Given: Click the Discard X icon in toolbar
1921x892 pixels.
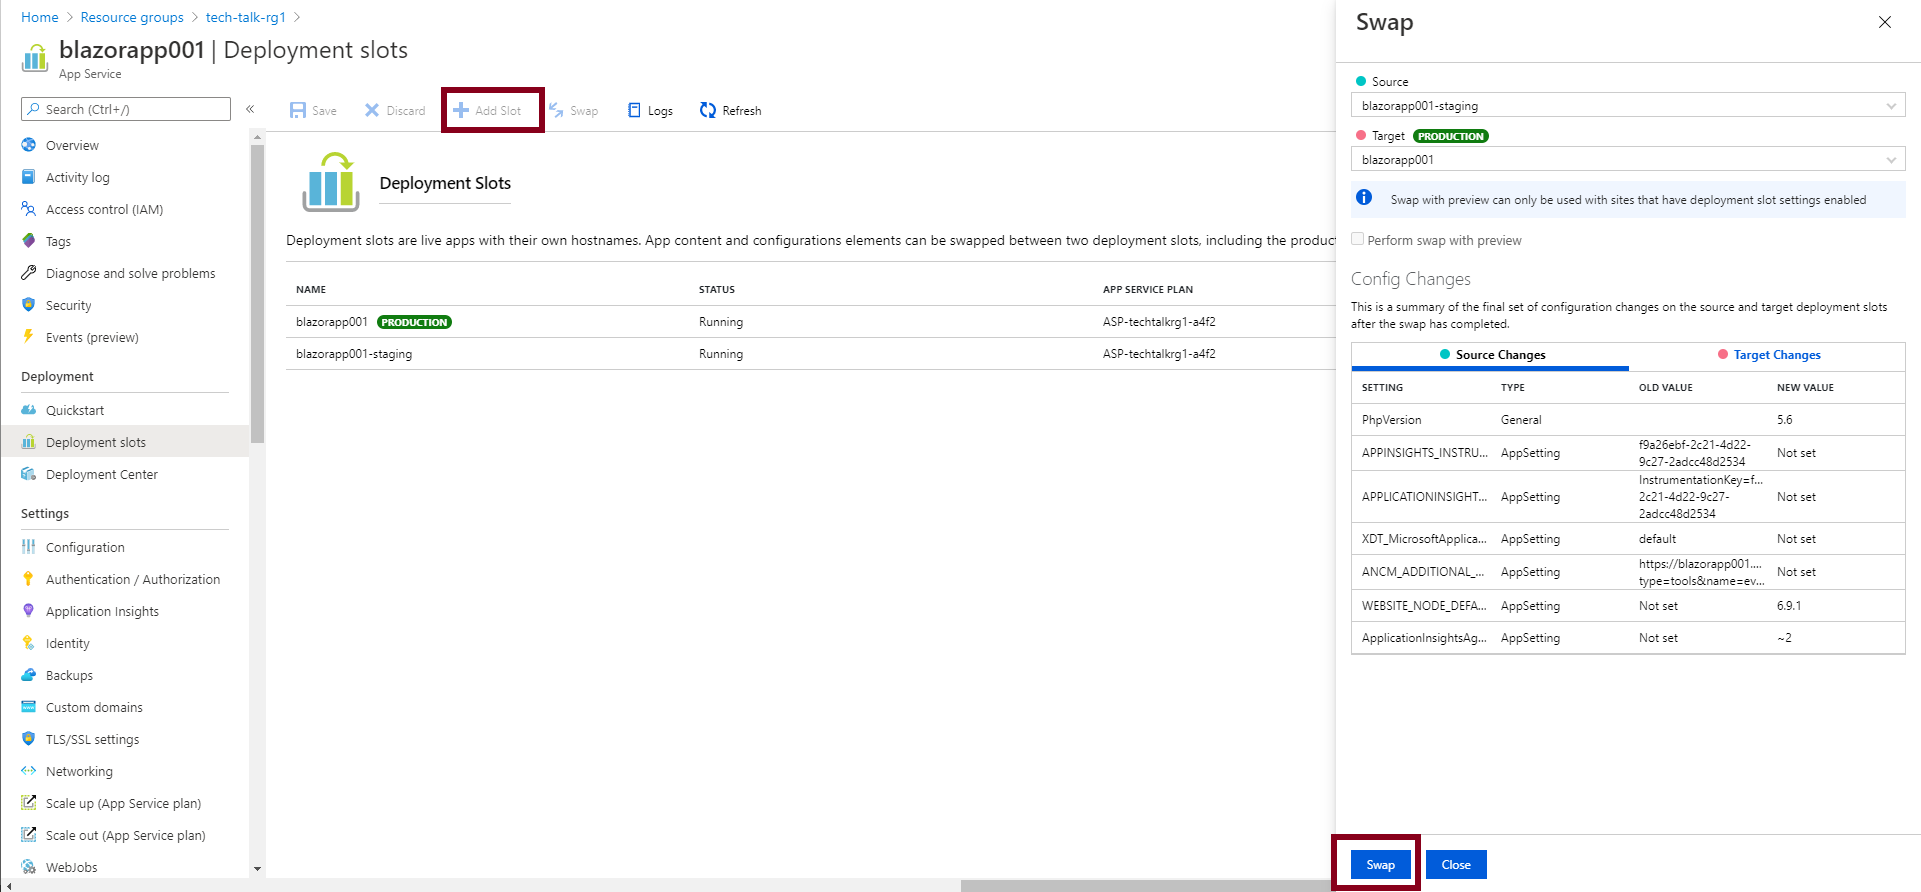Looking at the screenshot, I should click(372, 110).
